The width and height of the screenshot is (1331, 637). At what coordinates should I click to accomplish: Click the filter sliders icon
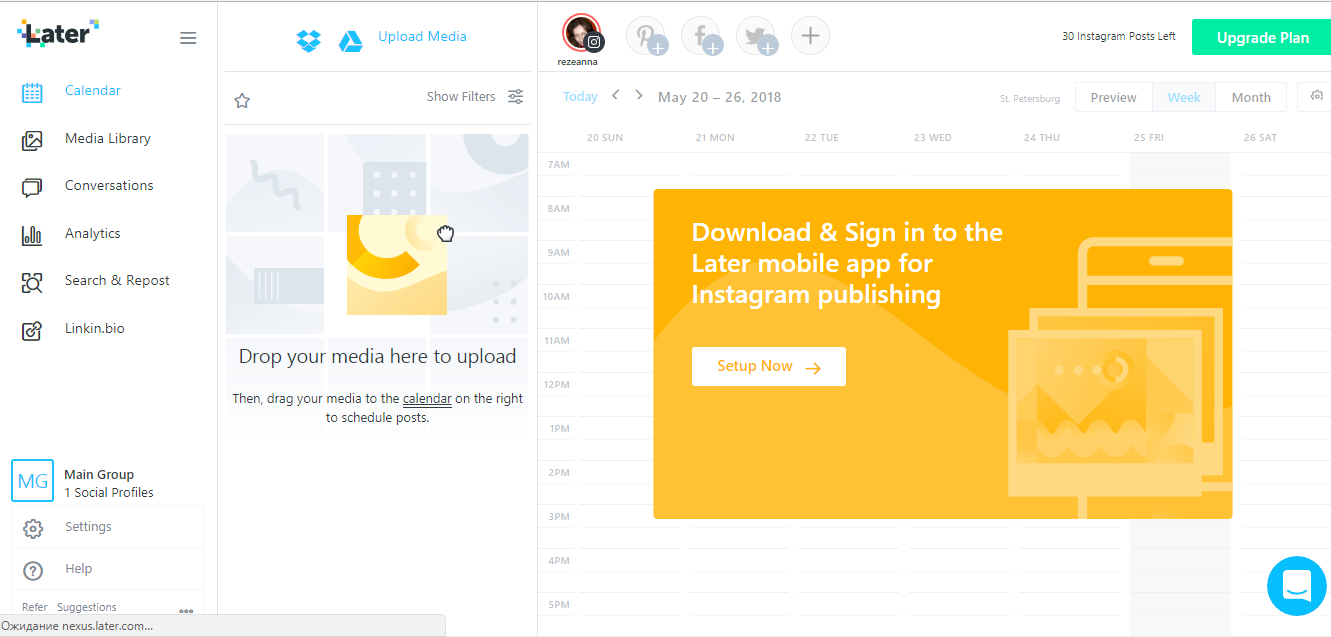coord(516,97)
